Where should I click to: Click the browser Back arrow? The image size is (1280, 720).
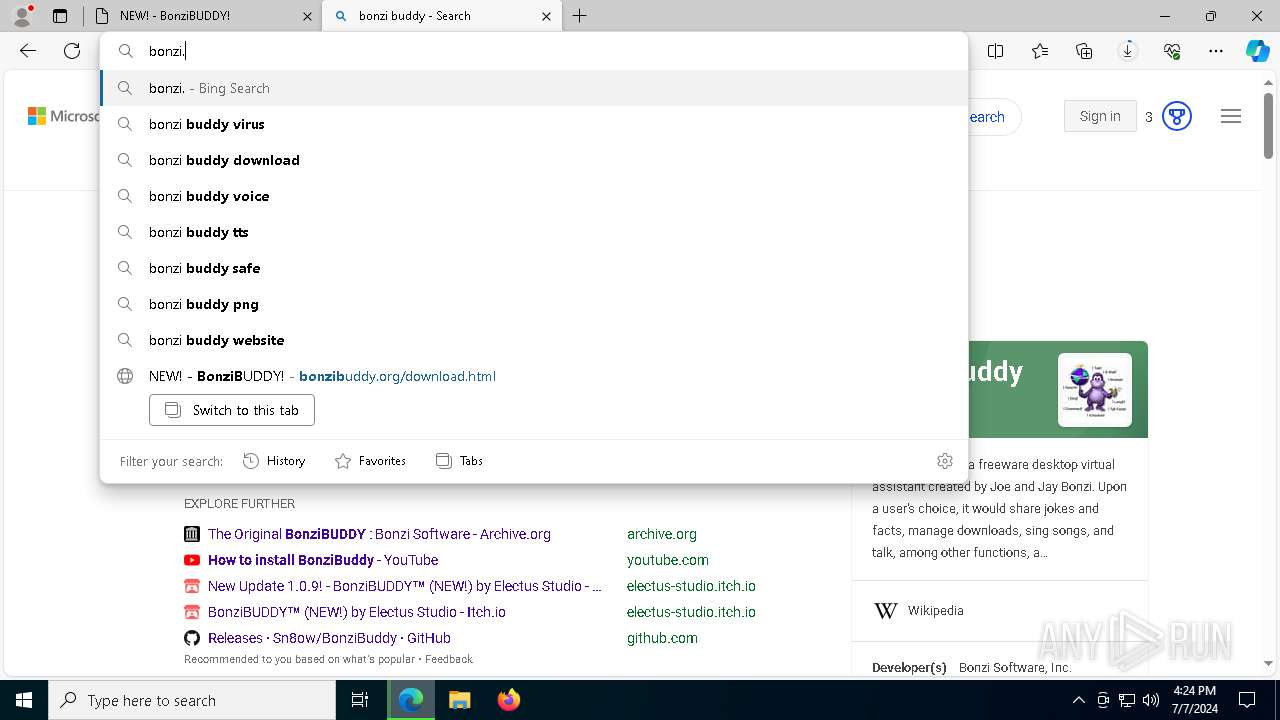(28, 51)
